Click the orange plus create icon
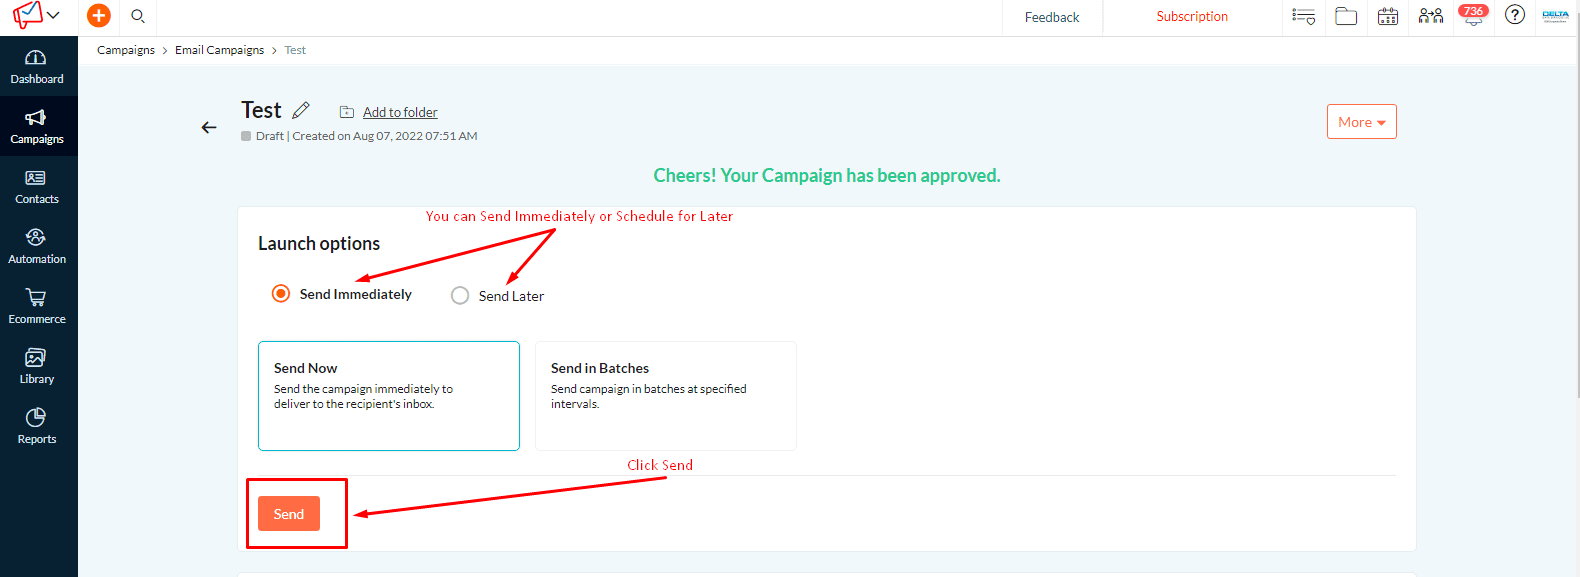 99,16
